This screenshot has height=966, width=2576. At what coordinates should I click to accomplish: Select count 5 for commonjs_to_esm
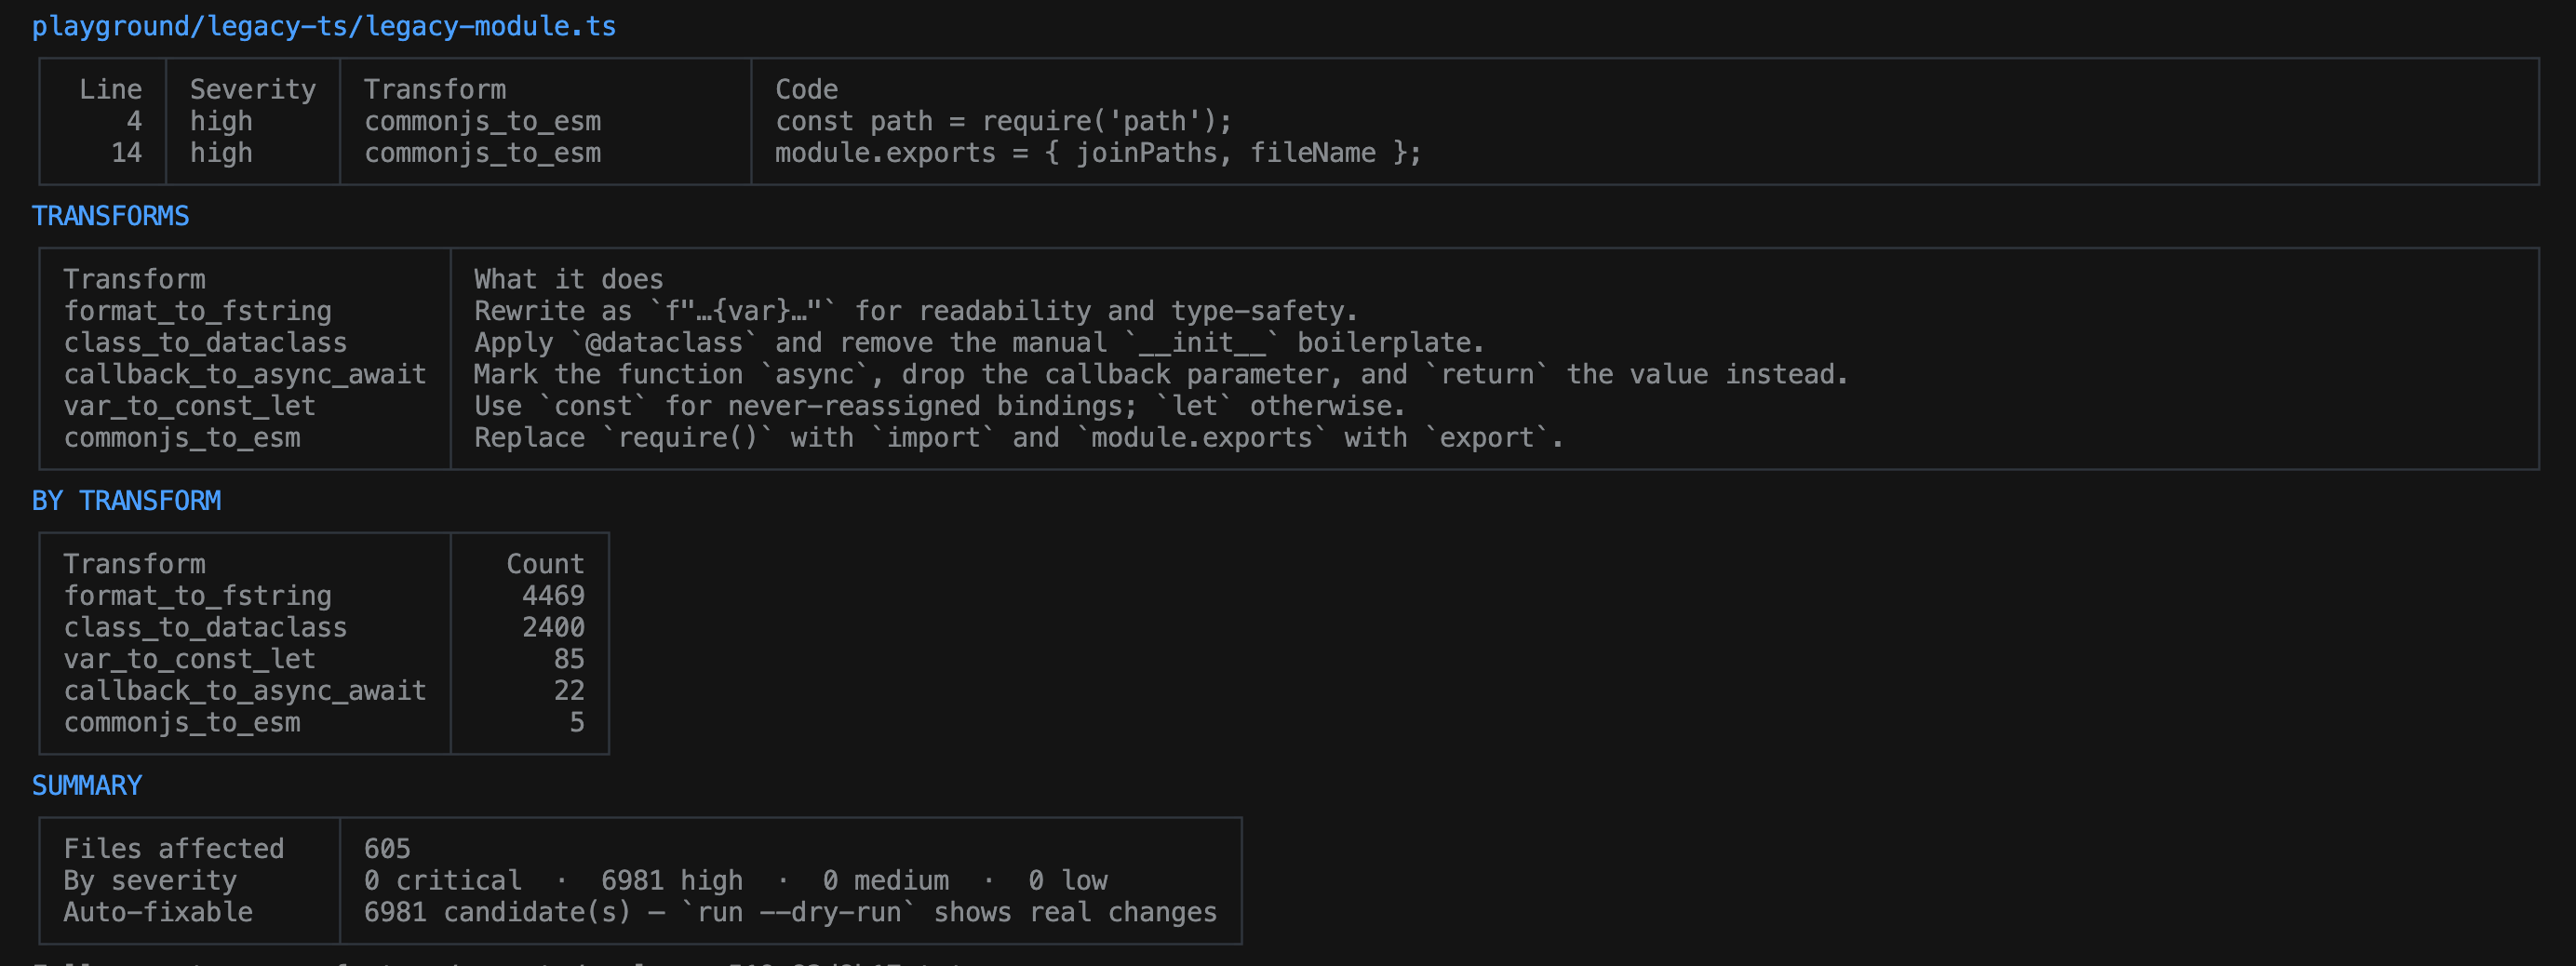click(x=577, y=723)
